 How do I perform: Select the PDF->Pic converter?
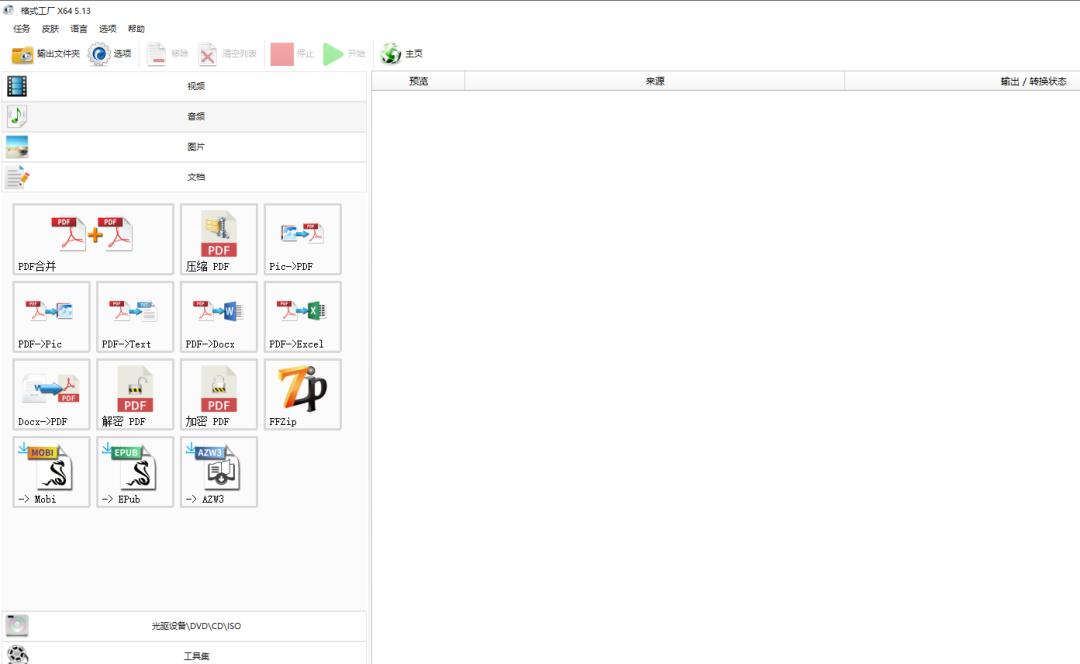[x=52, y=317]
